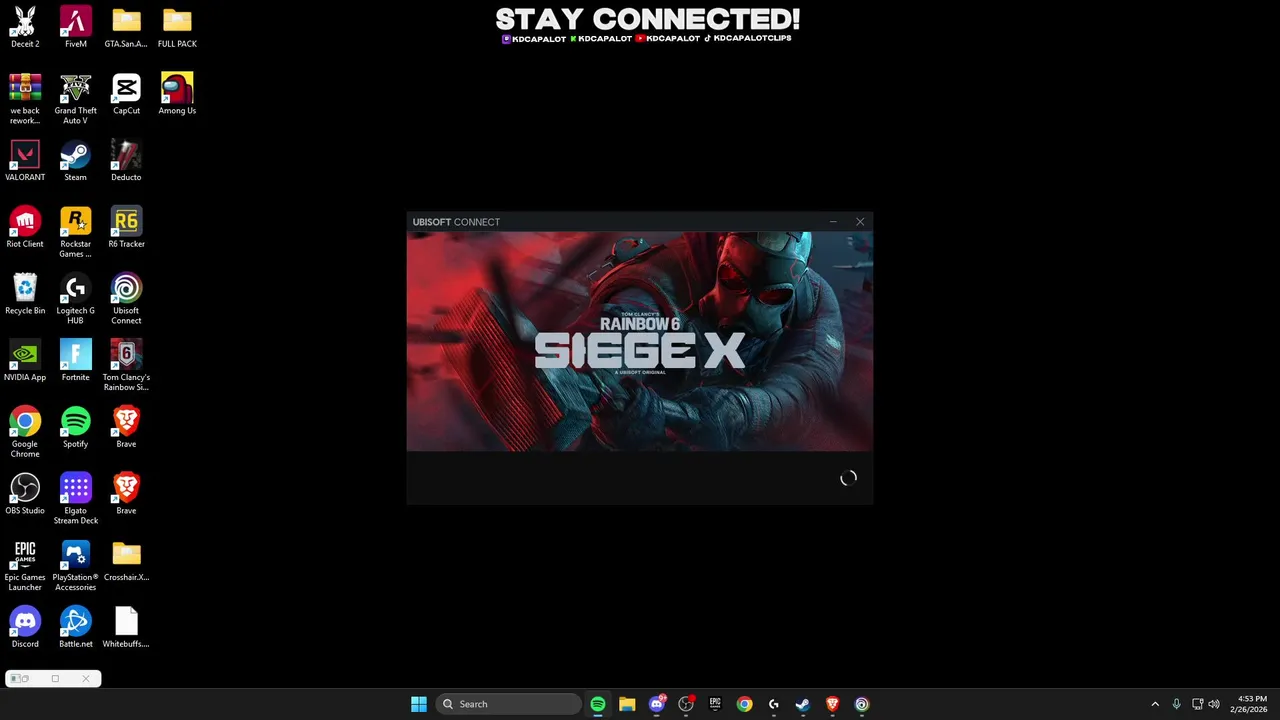Select the Rockstar Games launcher icon

coord(76,232)
